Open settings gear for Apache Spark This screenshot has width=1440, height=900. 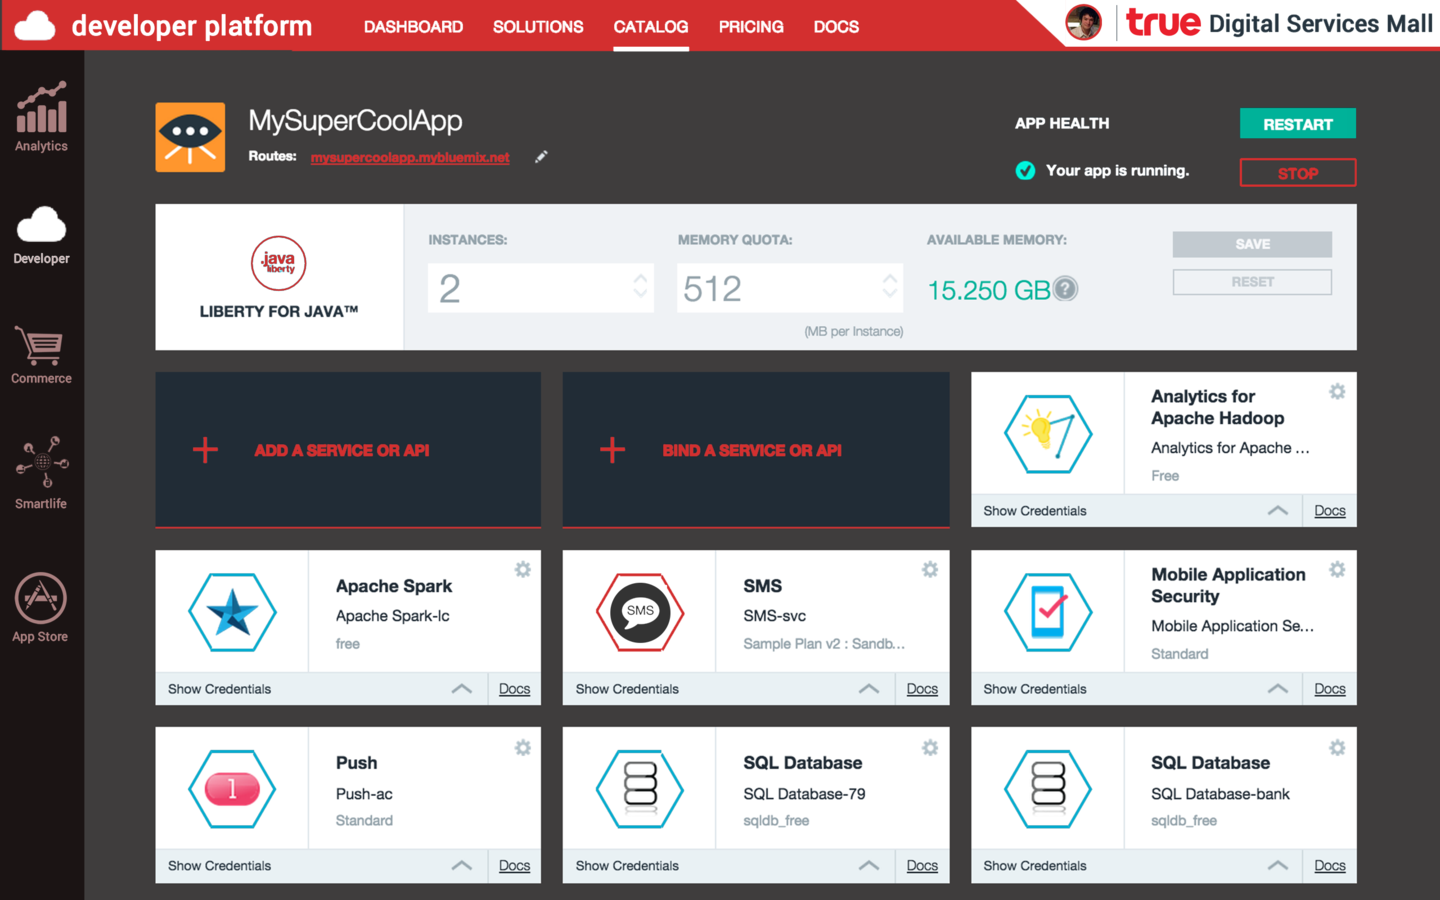tap(522, 570)
